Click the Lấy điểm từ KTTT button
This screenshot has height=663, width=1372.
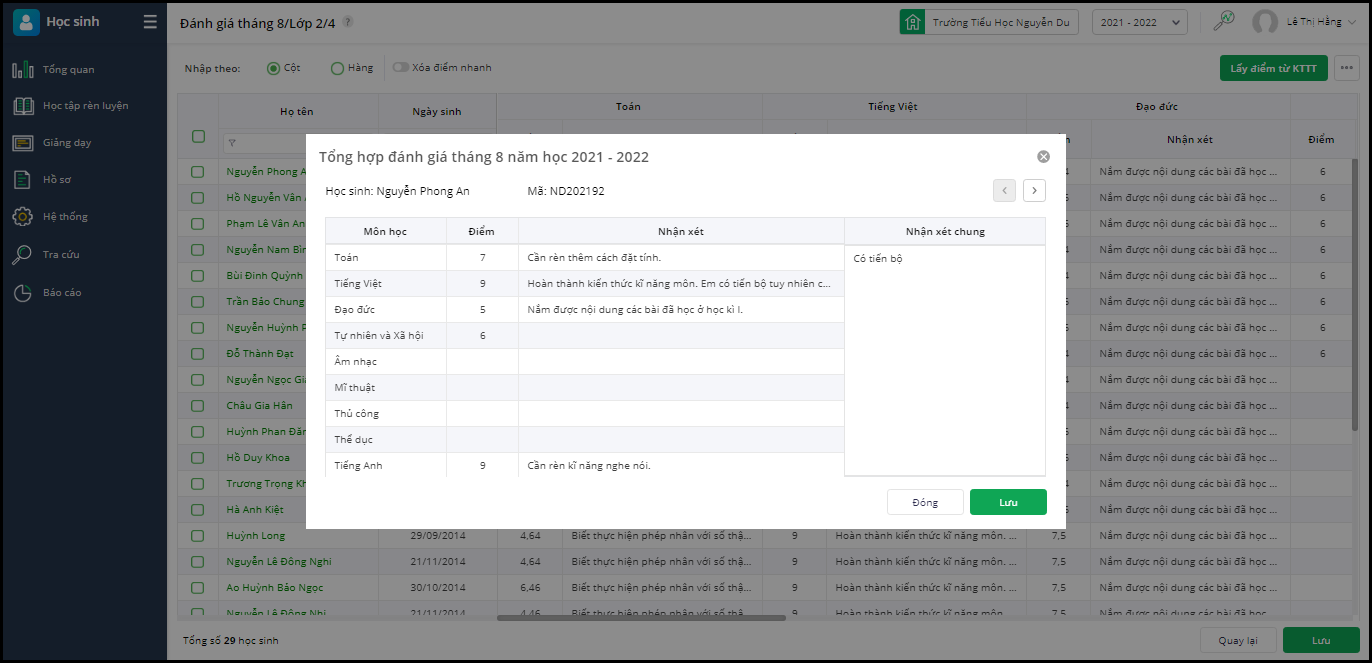pyautogui.click(x=1273, y=68)
